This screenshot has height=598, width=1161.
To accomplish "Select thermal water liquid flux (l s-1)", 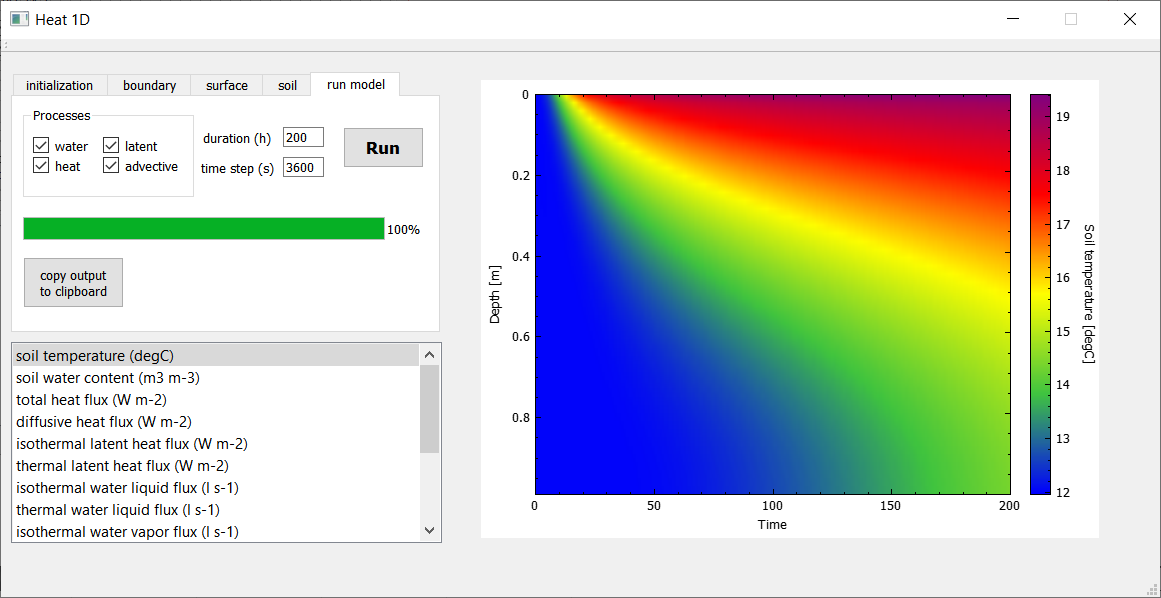I will coord(216,510).
